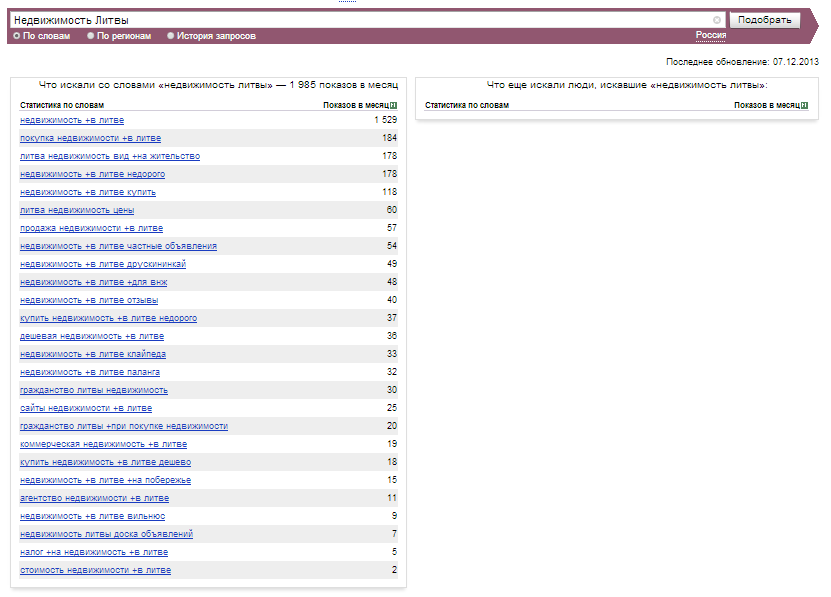Open link 'недвижимость +в литве +для внж'
The height and width of the screenshot is (597, 831).
(x=94, y=283)
